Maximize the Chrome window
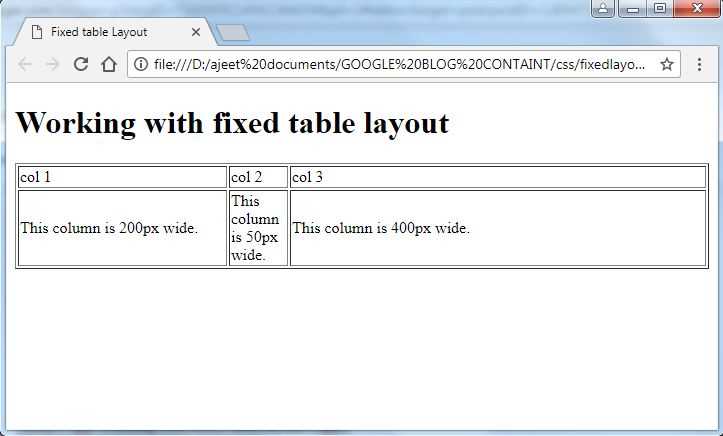Image resolution: width=723 pixels, height=436 pixels. coord(660,8)
